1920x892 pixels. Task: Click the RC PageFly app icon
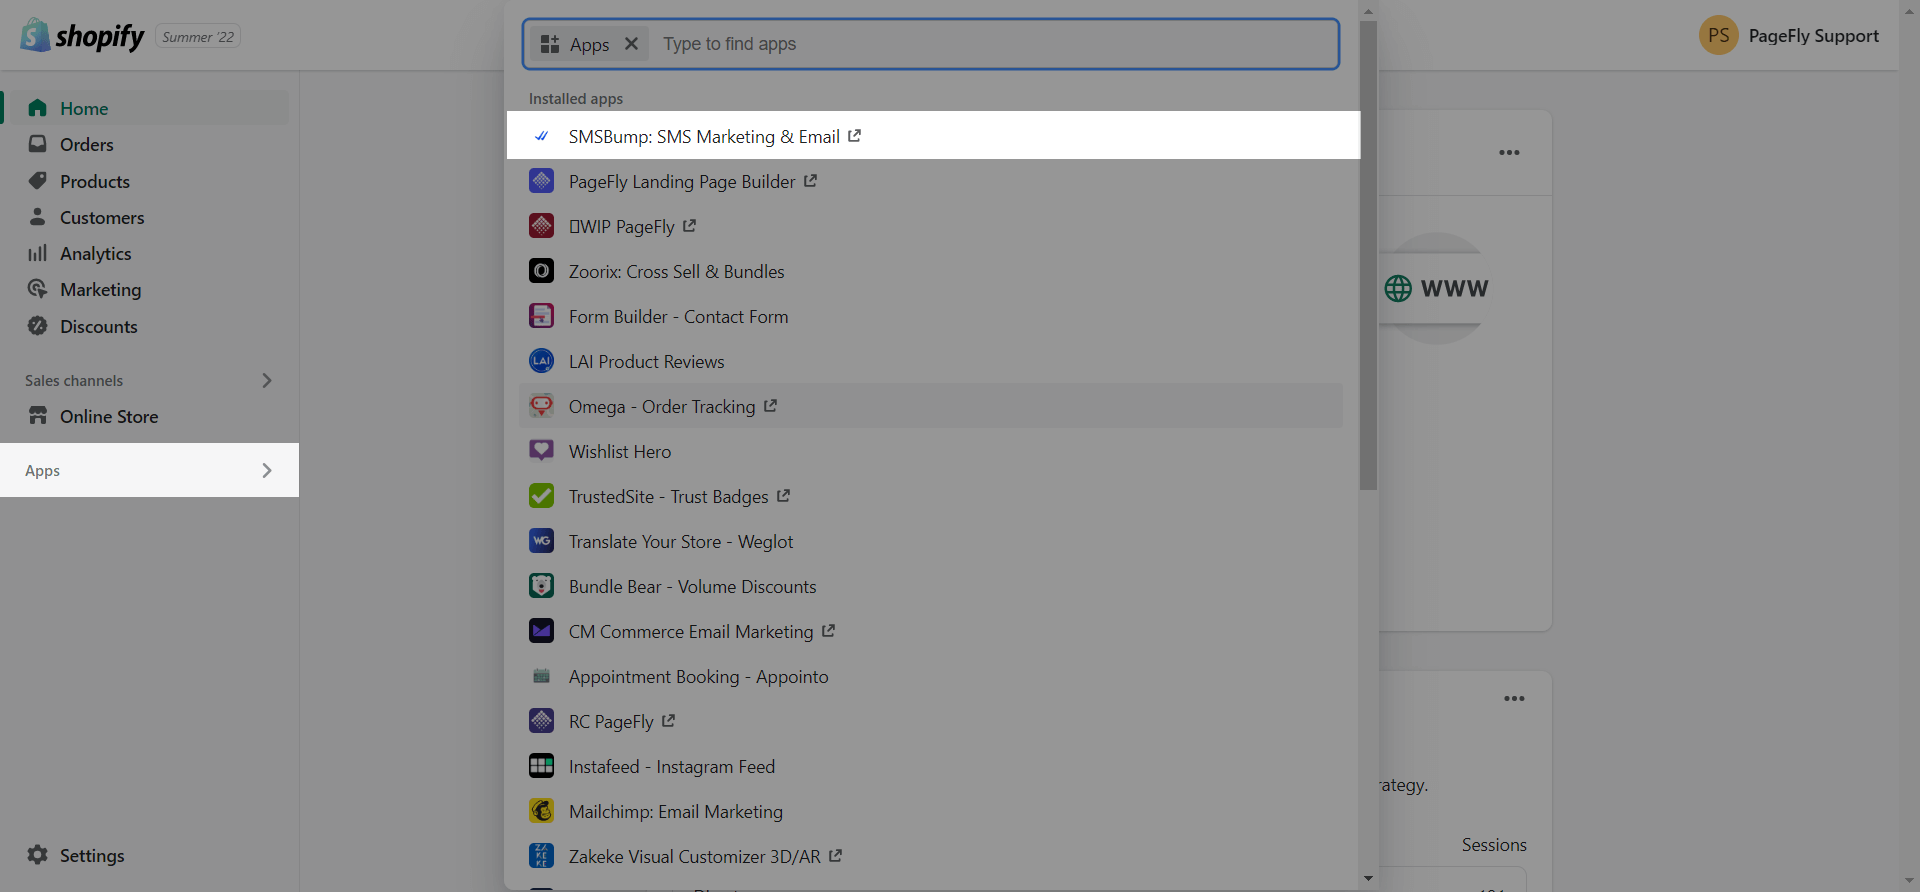541,721
